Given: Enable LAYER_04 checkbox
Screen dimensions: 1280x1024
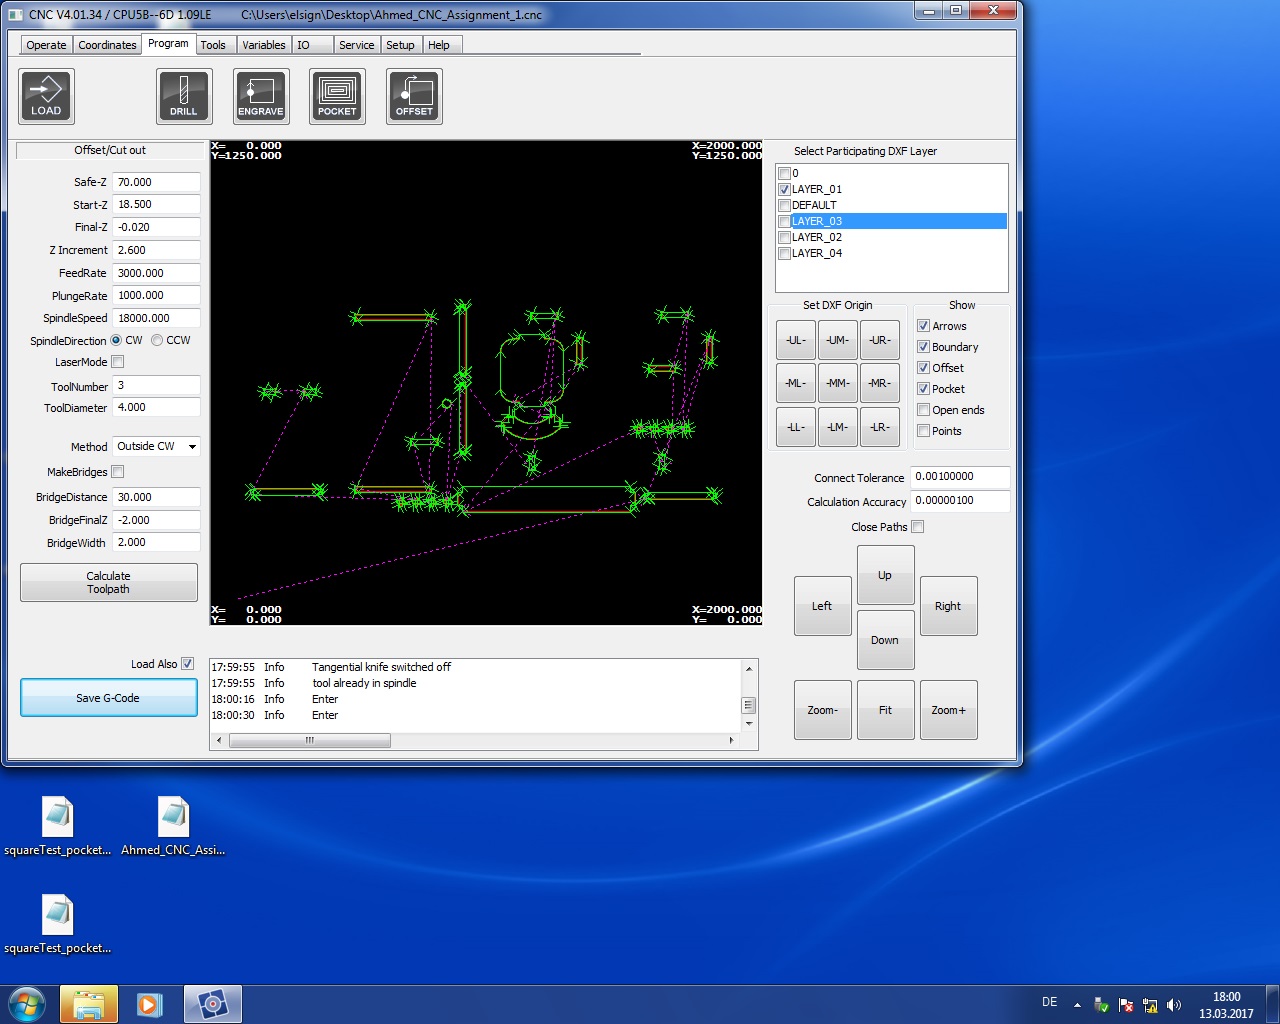Looking at the screenshot, I should coord(785,253).
